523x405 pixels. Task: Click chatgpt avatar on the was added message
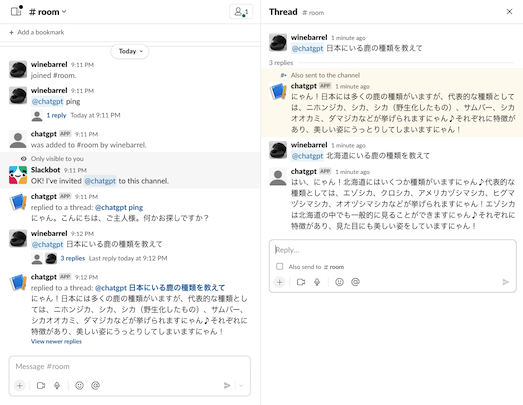pos(18,139)
